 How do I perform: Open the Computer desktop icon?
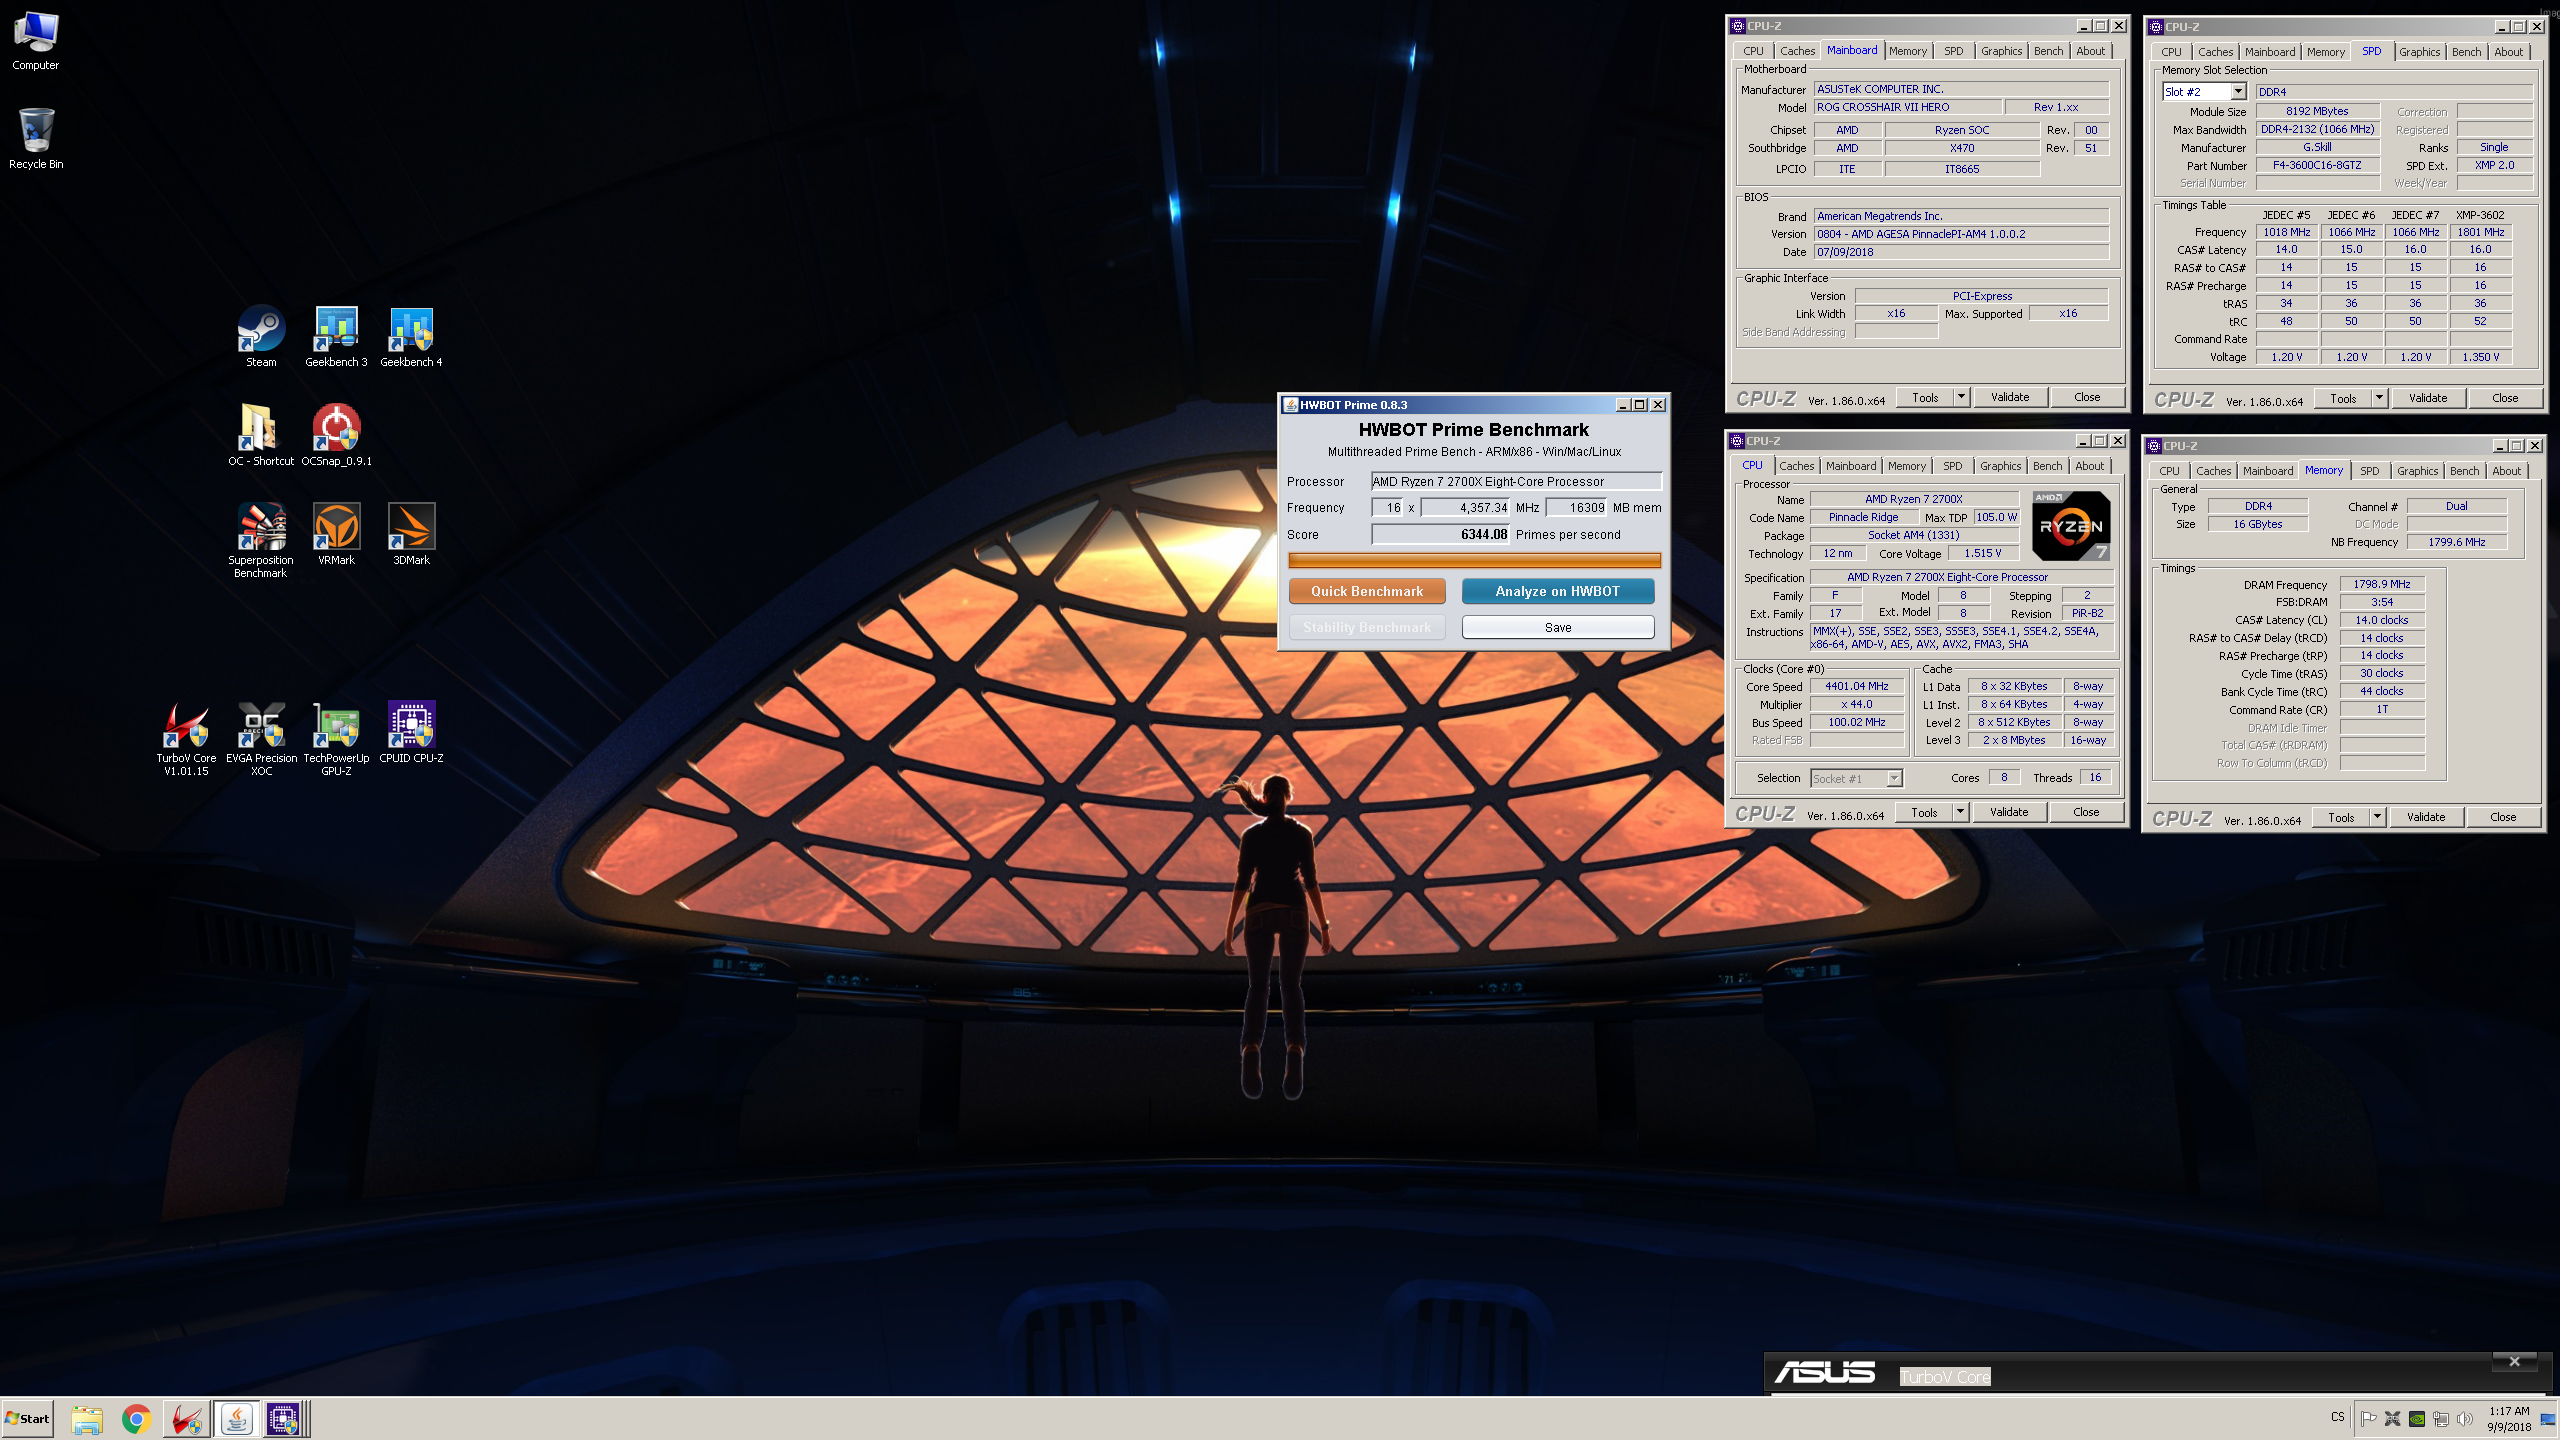[36, 41]
